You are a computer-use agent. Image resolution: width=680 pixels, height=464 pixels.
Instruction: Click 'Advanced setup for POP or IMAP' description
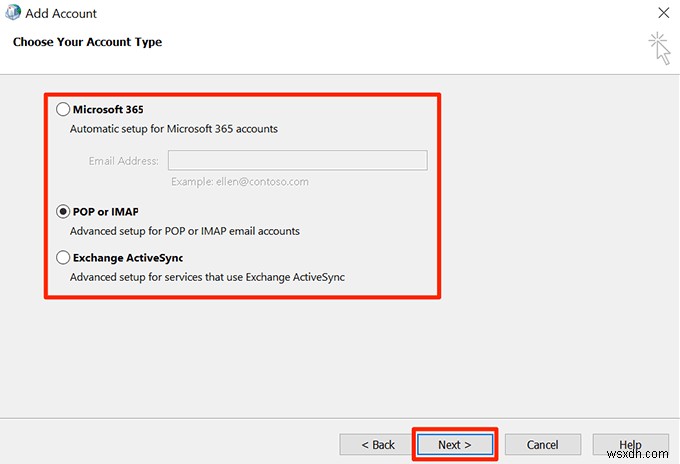click(x=185, y=231)
